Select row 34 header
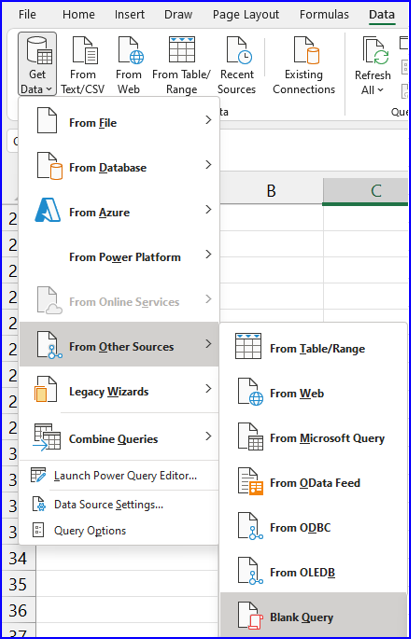Viewport: 411px width, 639px height. click(18, 559)
